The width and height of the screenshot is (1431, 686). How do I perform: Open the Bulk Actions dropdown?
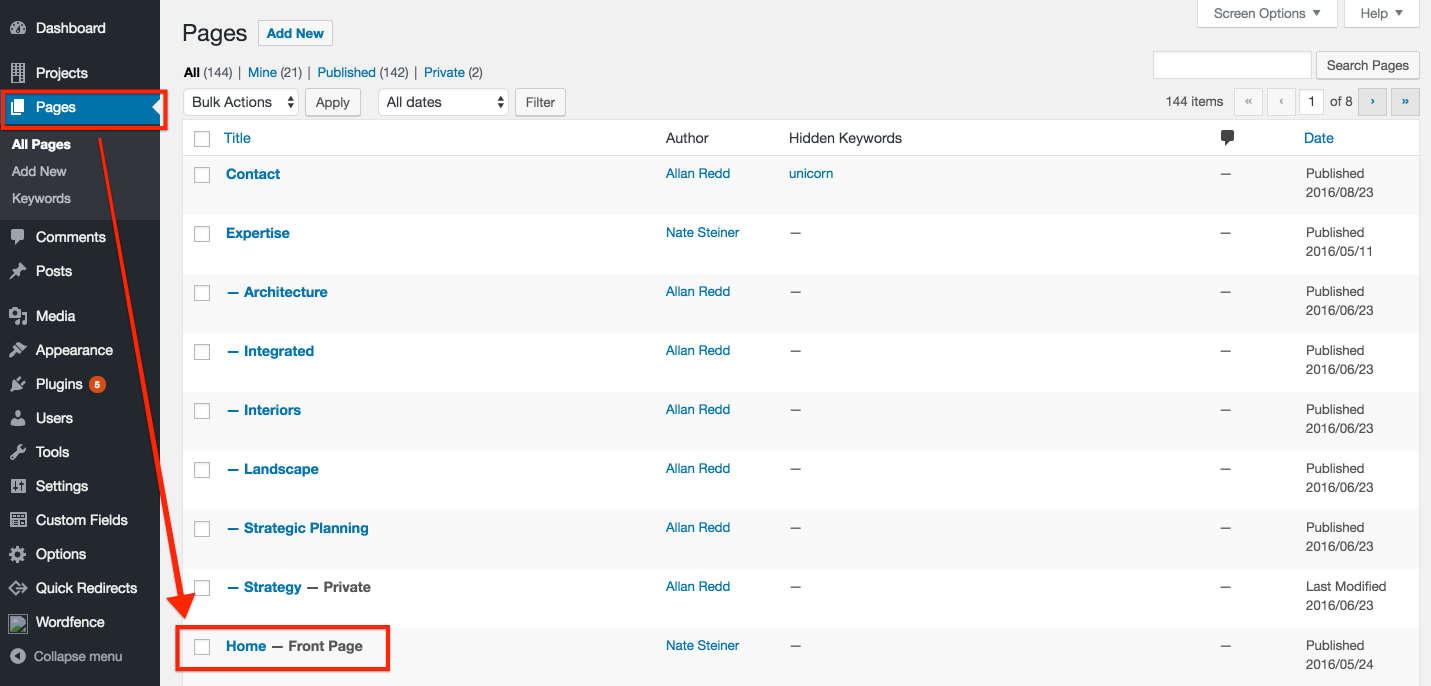tap(241, 102)
